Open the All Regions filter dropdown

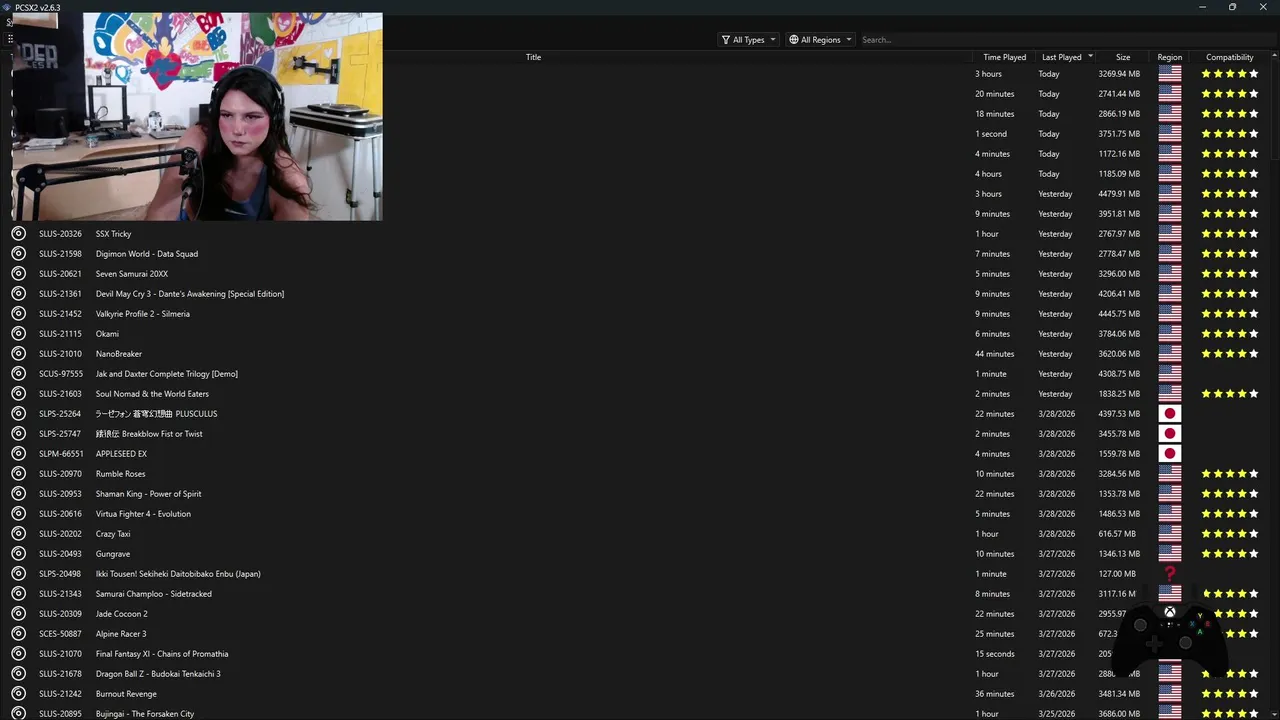pyautogui.click(x=820, y=40)
